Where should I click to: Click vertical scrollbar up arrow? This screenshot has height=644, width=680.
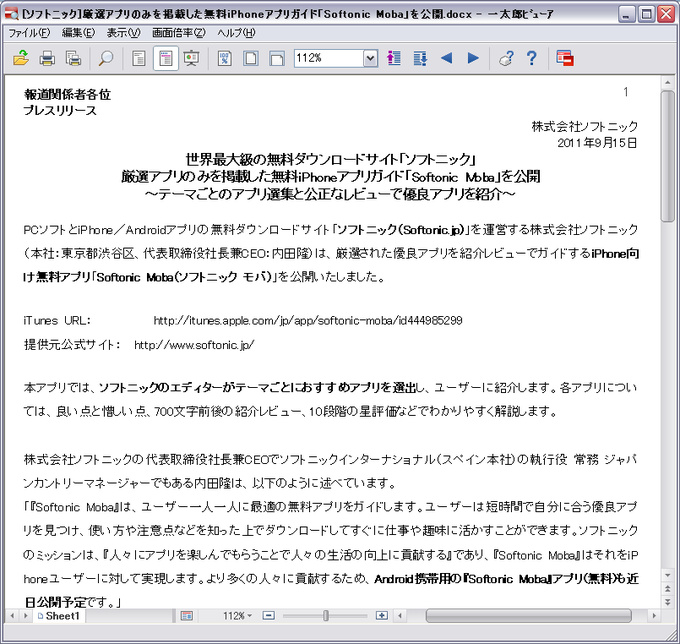(x=667, y=82)
